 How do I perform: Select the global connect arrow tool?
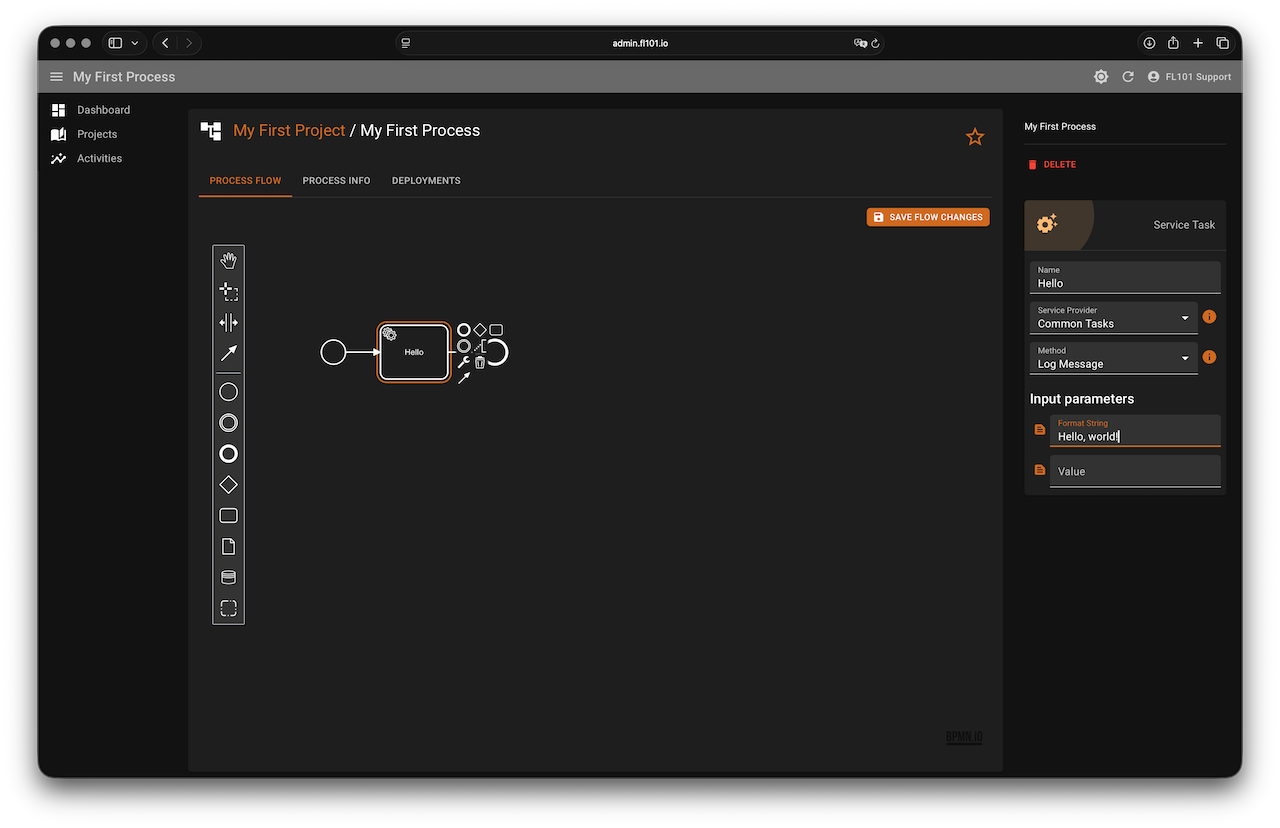point(228,353)
